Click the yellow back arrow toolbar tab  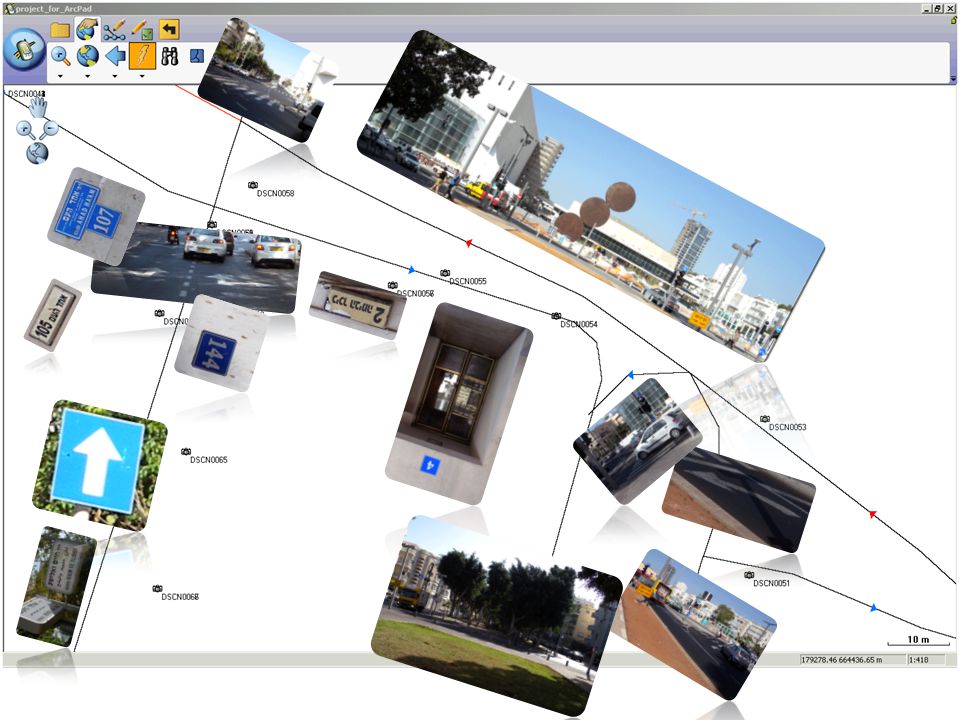169,29
